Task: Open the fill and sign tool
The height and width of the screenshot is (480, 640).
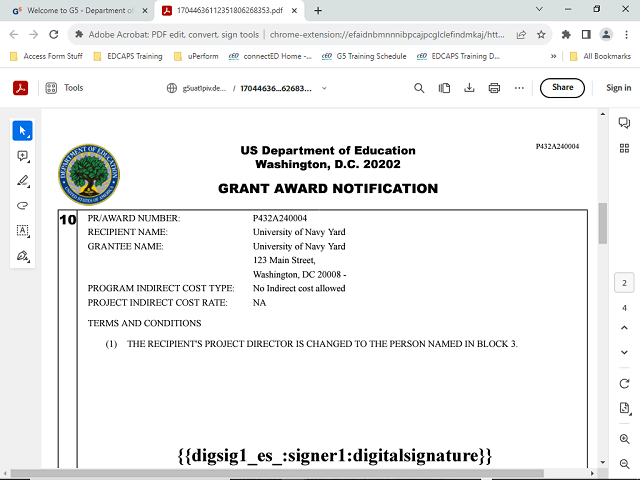Action: click(x=22, y=256)
